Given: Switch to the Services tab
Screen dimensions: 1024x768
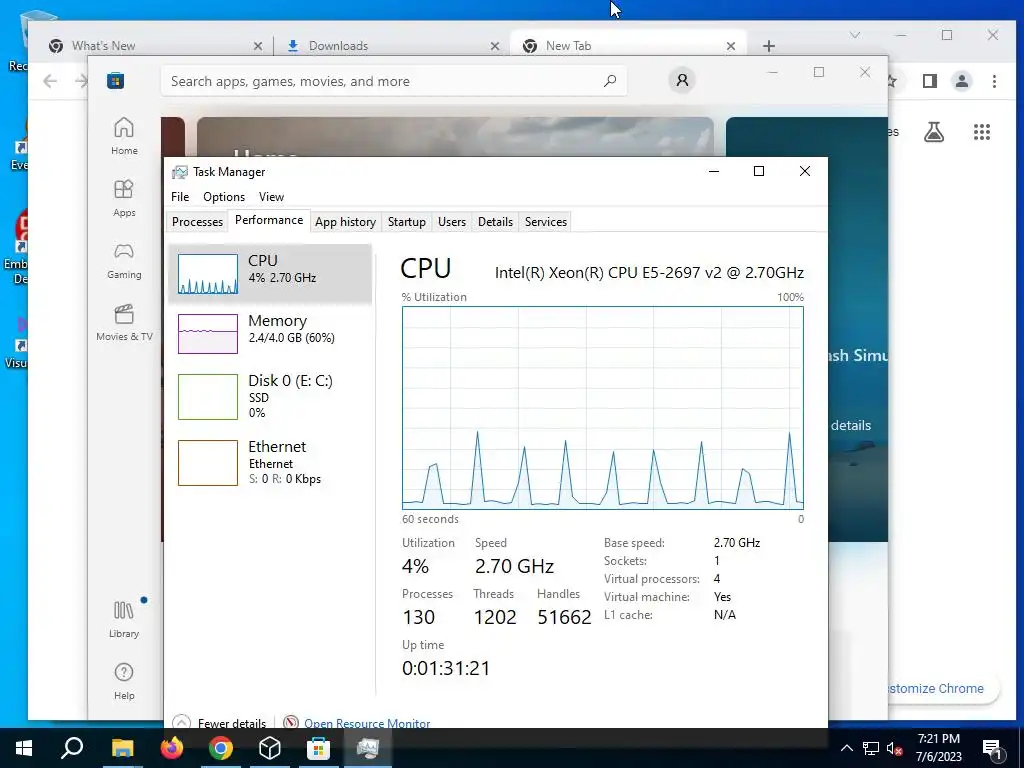Looking at the screenshot, I should click(x=545, y=221).
